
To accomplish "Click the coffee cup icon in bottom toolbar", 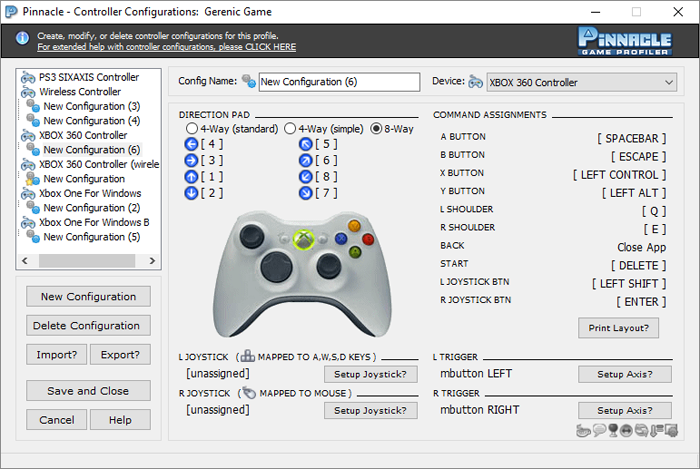I will click(x=583, y=431).
